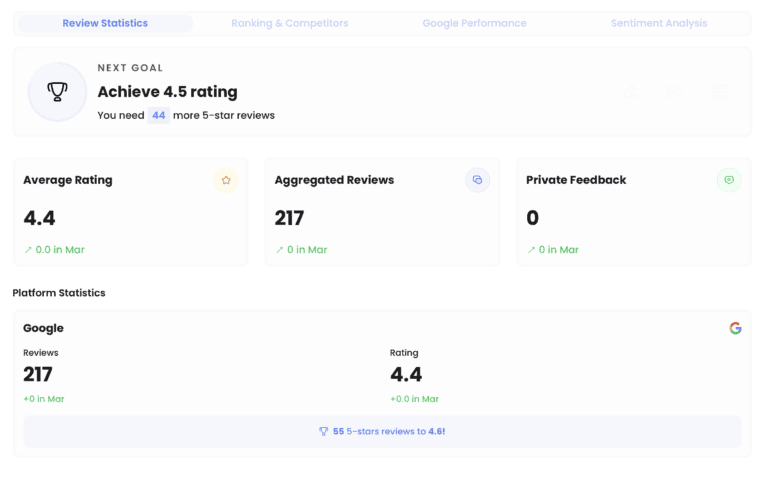Click the faded star settings icon in goal card

click(631, 92)
